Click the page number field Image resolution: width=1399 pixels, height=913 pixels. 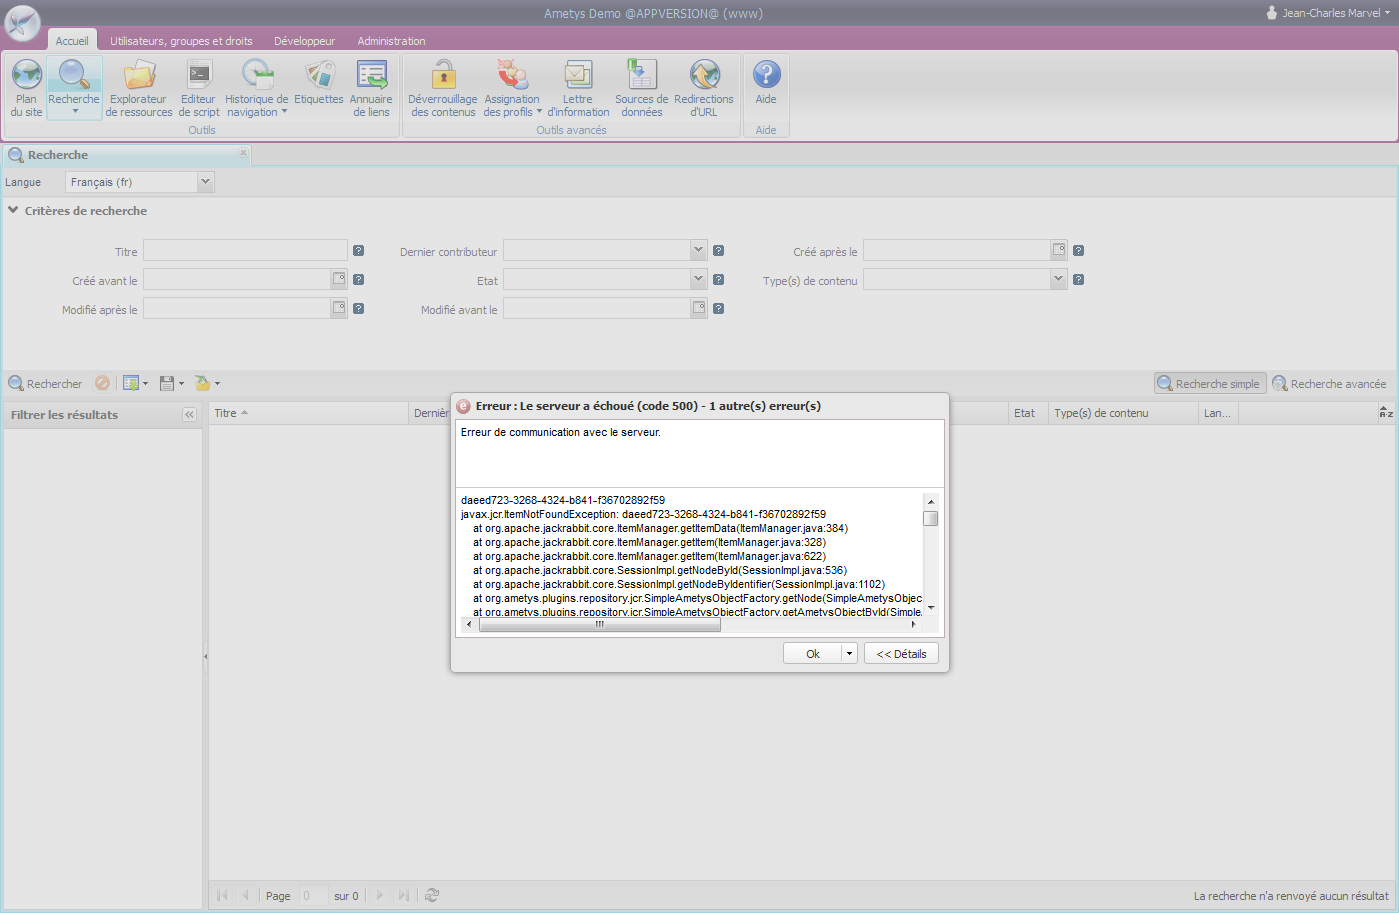point(313,895)
